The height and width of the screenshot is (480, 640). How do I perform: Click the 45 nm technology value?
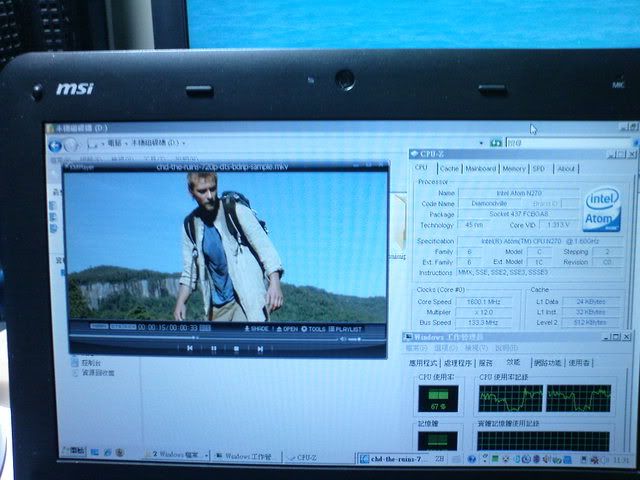point(474,225)
